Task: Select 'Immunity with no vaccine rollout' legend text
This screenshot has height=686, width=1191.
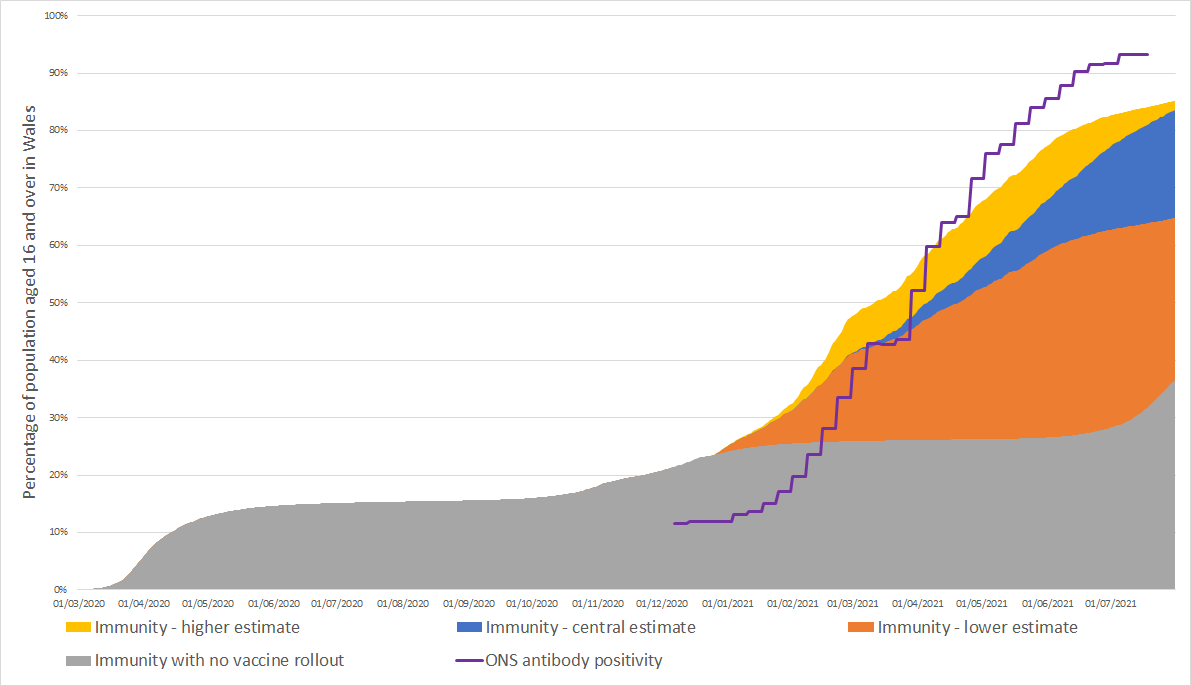Action: pos(219,661)
